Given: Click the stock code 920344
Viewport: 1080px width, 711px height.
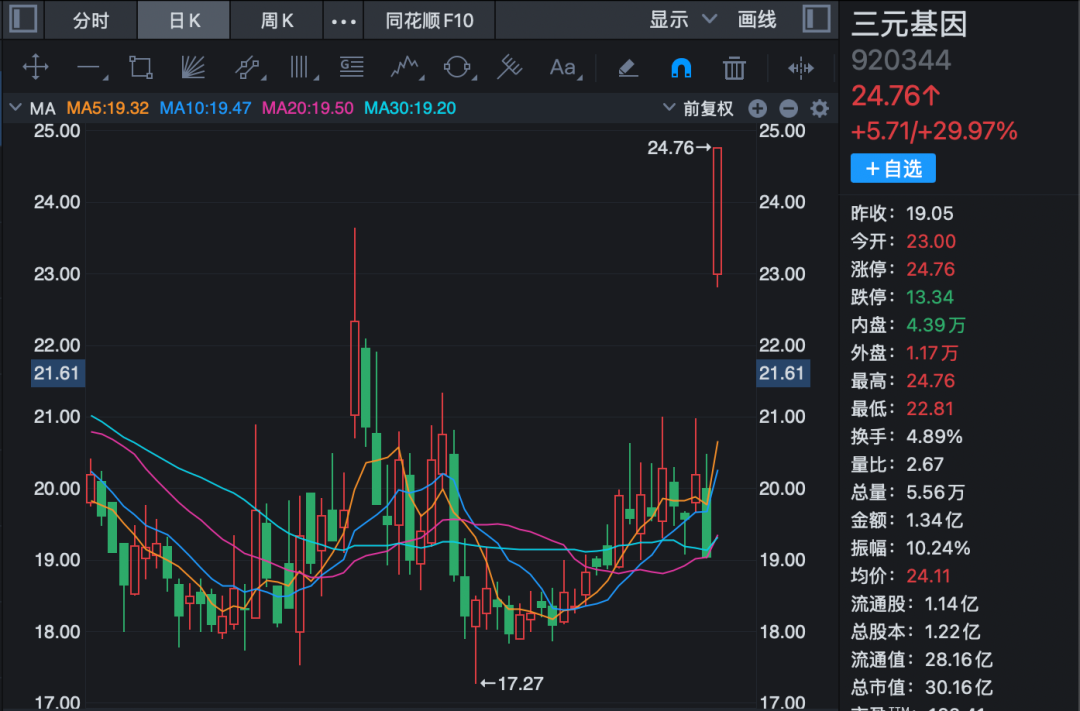Looking at the screenshot, I should [x=901, y=61].
